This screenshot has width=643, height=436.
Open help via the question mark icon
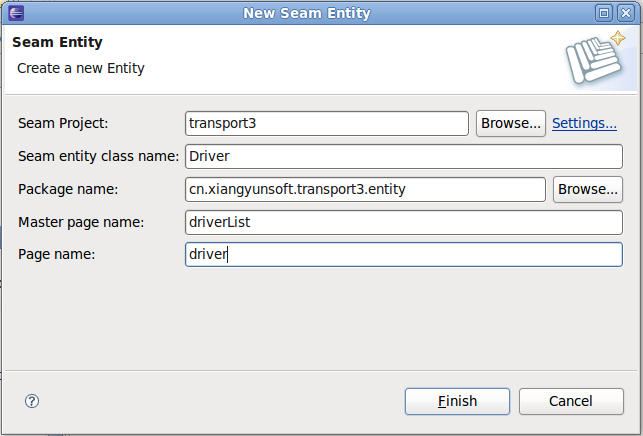click(32, 401)
